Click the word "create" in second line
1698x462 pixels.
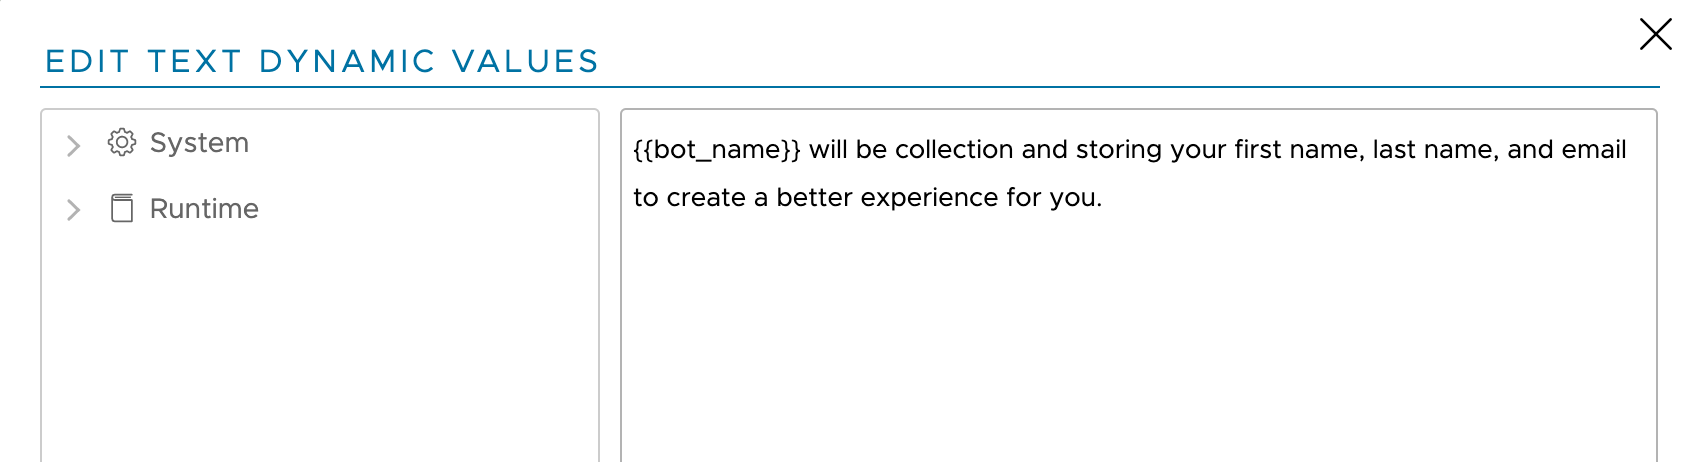[706, 198]
